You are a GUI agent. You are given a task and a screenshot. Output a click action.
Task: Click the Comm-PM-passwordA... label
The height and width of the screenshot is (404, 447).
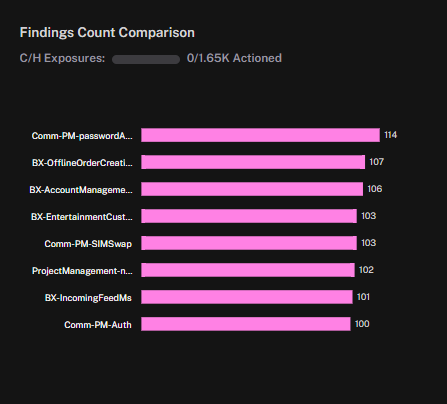point(82,136)
